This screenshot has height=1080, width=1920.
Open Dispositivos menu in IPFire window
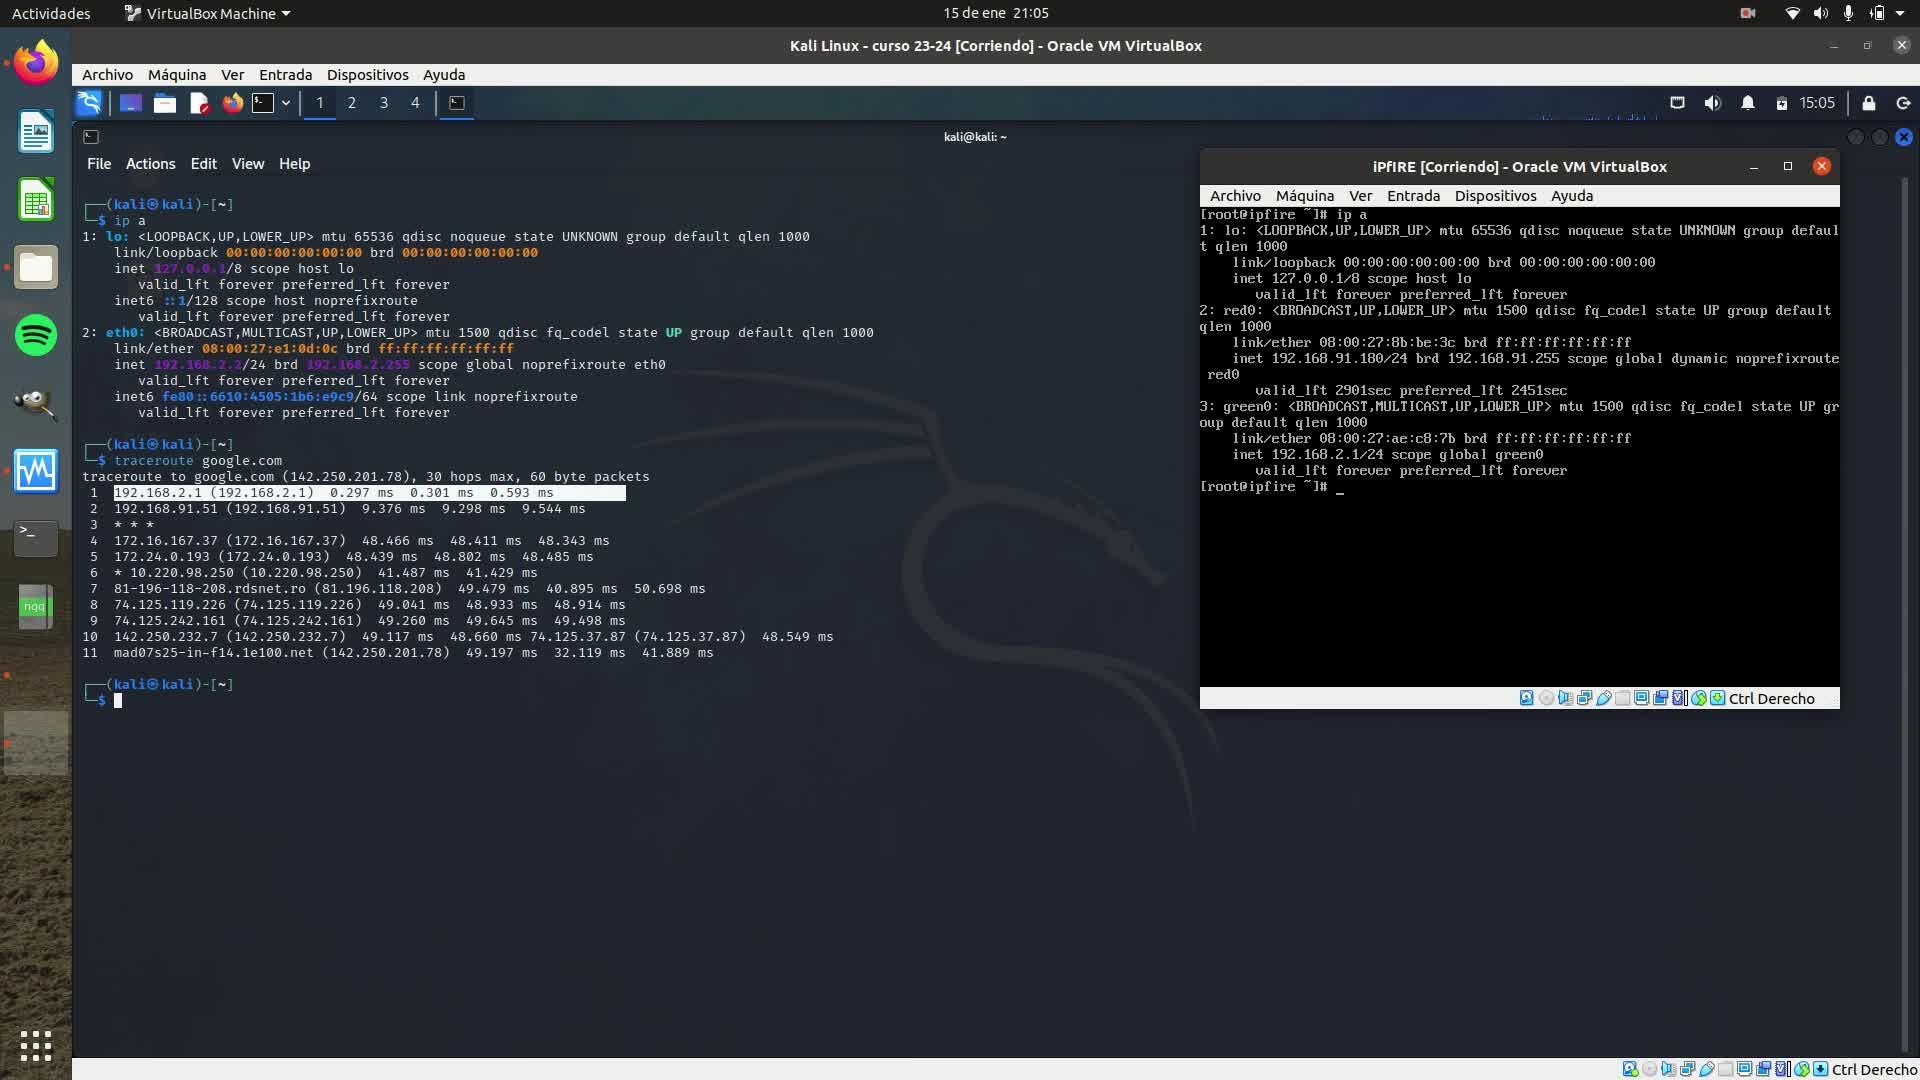pyautogui.click(x=1495, y=196)
